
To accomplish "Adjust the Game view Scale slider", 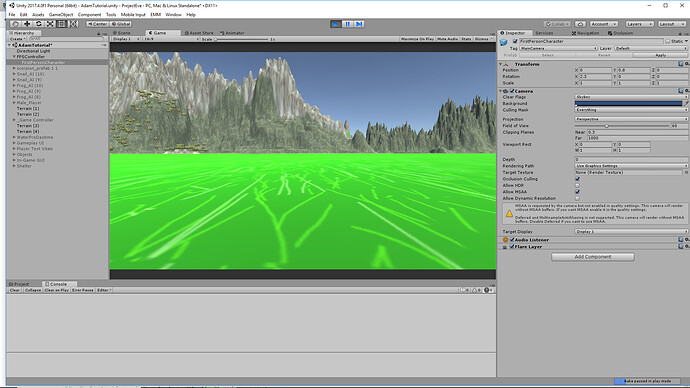I will 241,39.
